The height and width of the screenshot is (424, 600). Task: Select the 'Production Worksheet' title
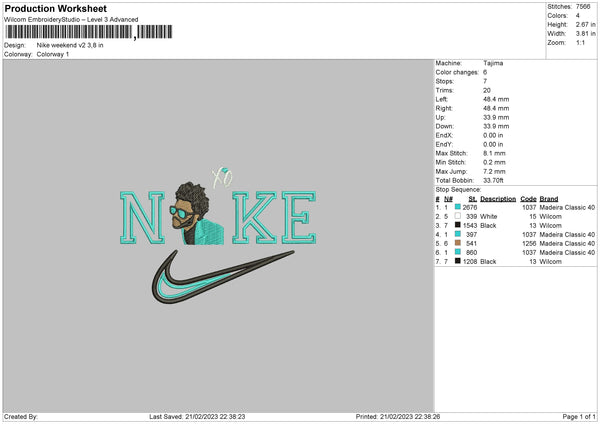(55, 8)
